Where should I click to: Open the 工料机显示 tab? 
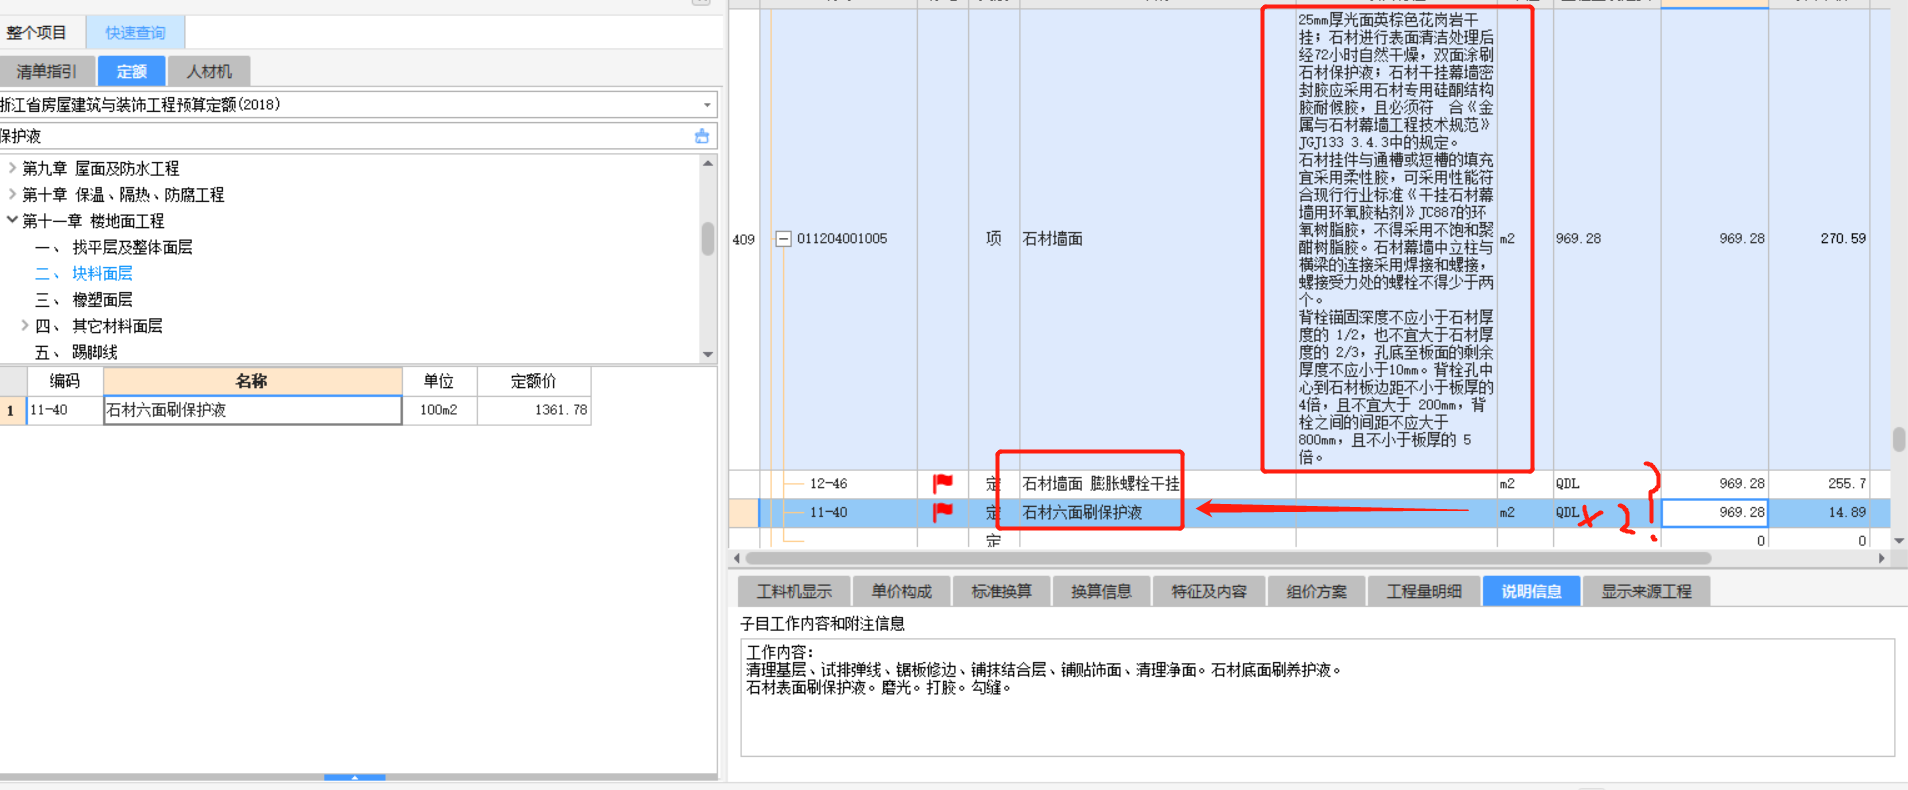(x=794, y=592)
